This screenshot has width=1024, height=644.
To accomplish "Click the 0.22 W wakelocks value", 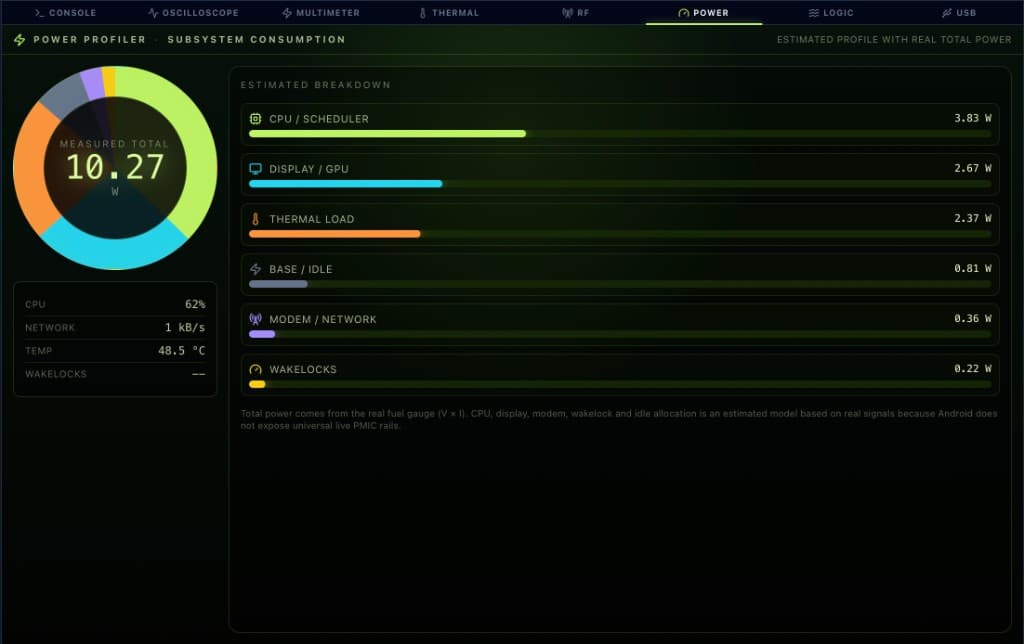I will [972, 369].
